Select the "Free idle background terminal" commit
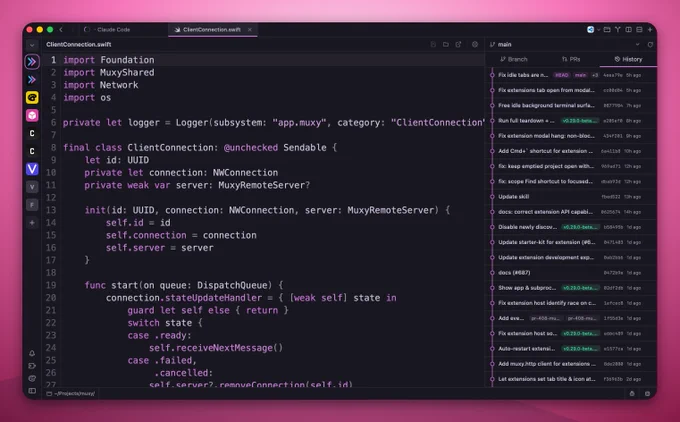The image size is (680, 422). [x=572, y=105]
